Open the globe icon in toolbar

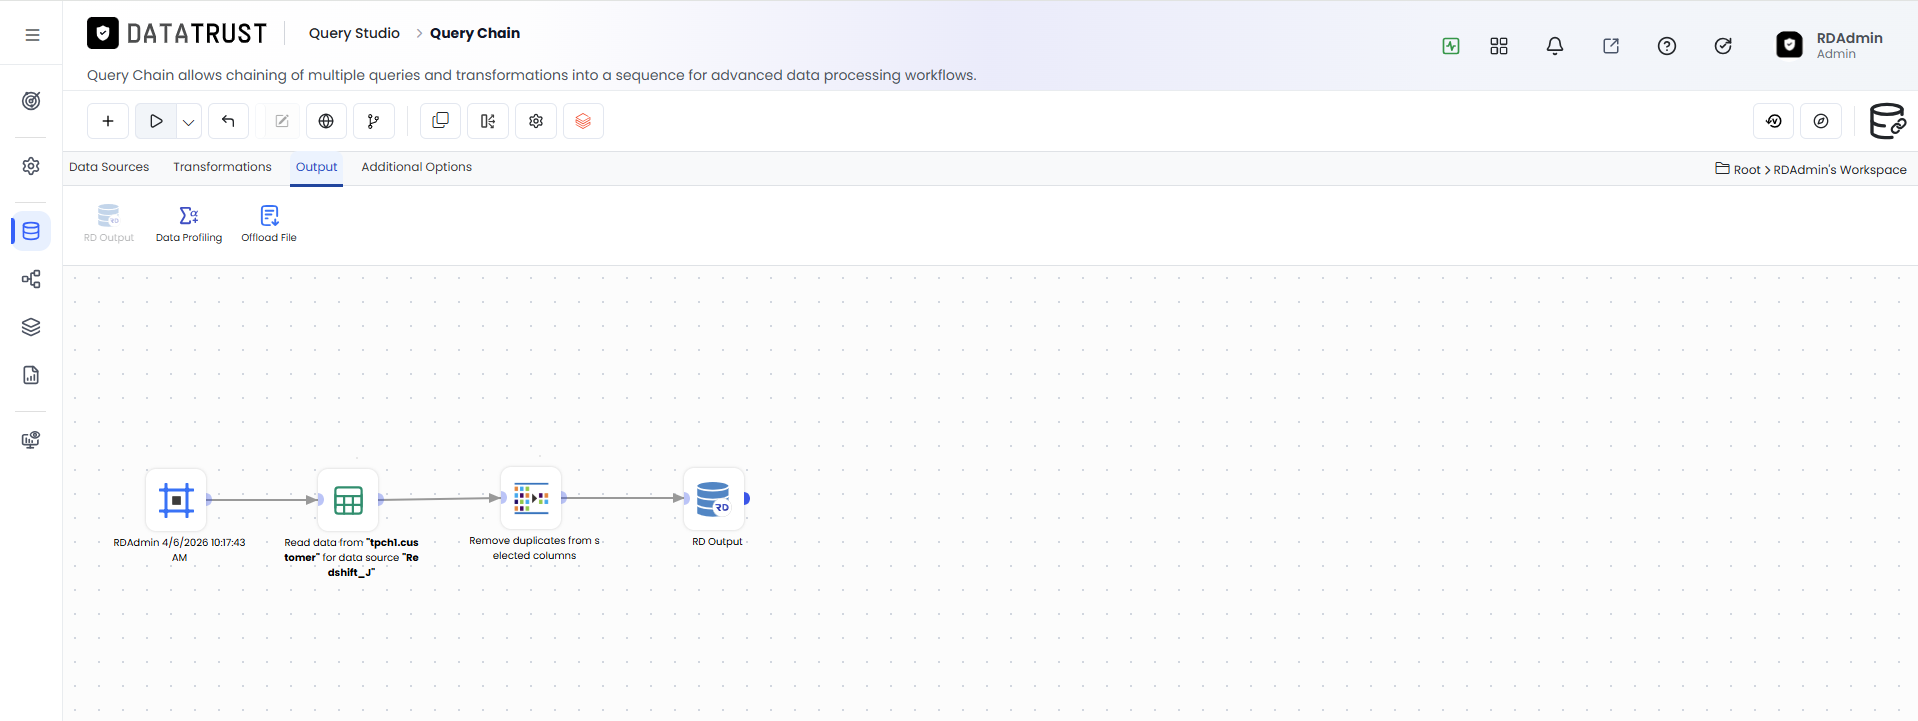click(326, 121)
